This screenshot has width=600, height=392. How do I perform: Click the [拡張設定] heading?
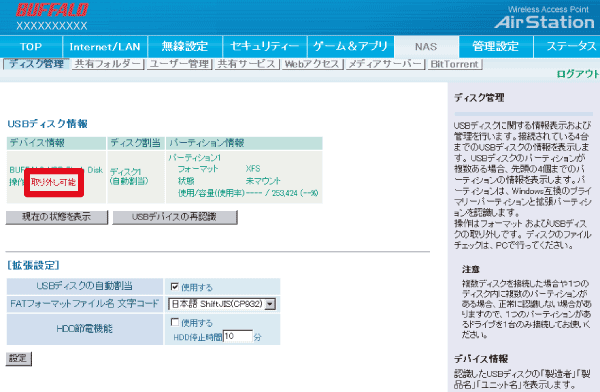(x=33, y=265)
